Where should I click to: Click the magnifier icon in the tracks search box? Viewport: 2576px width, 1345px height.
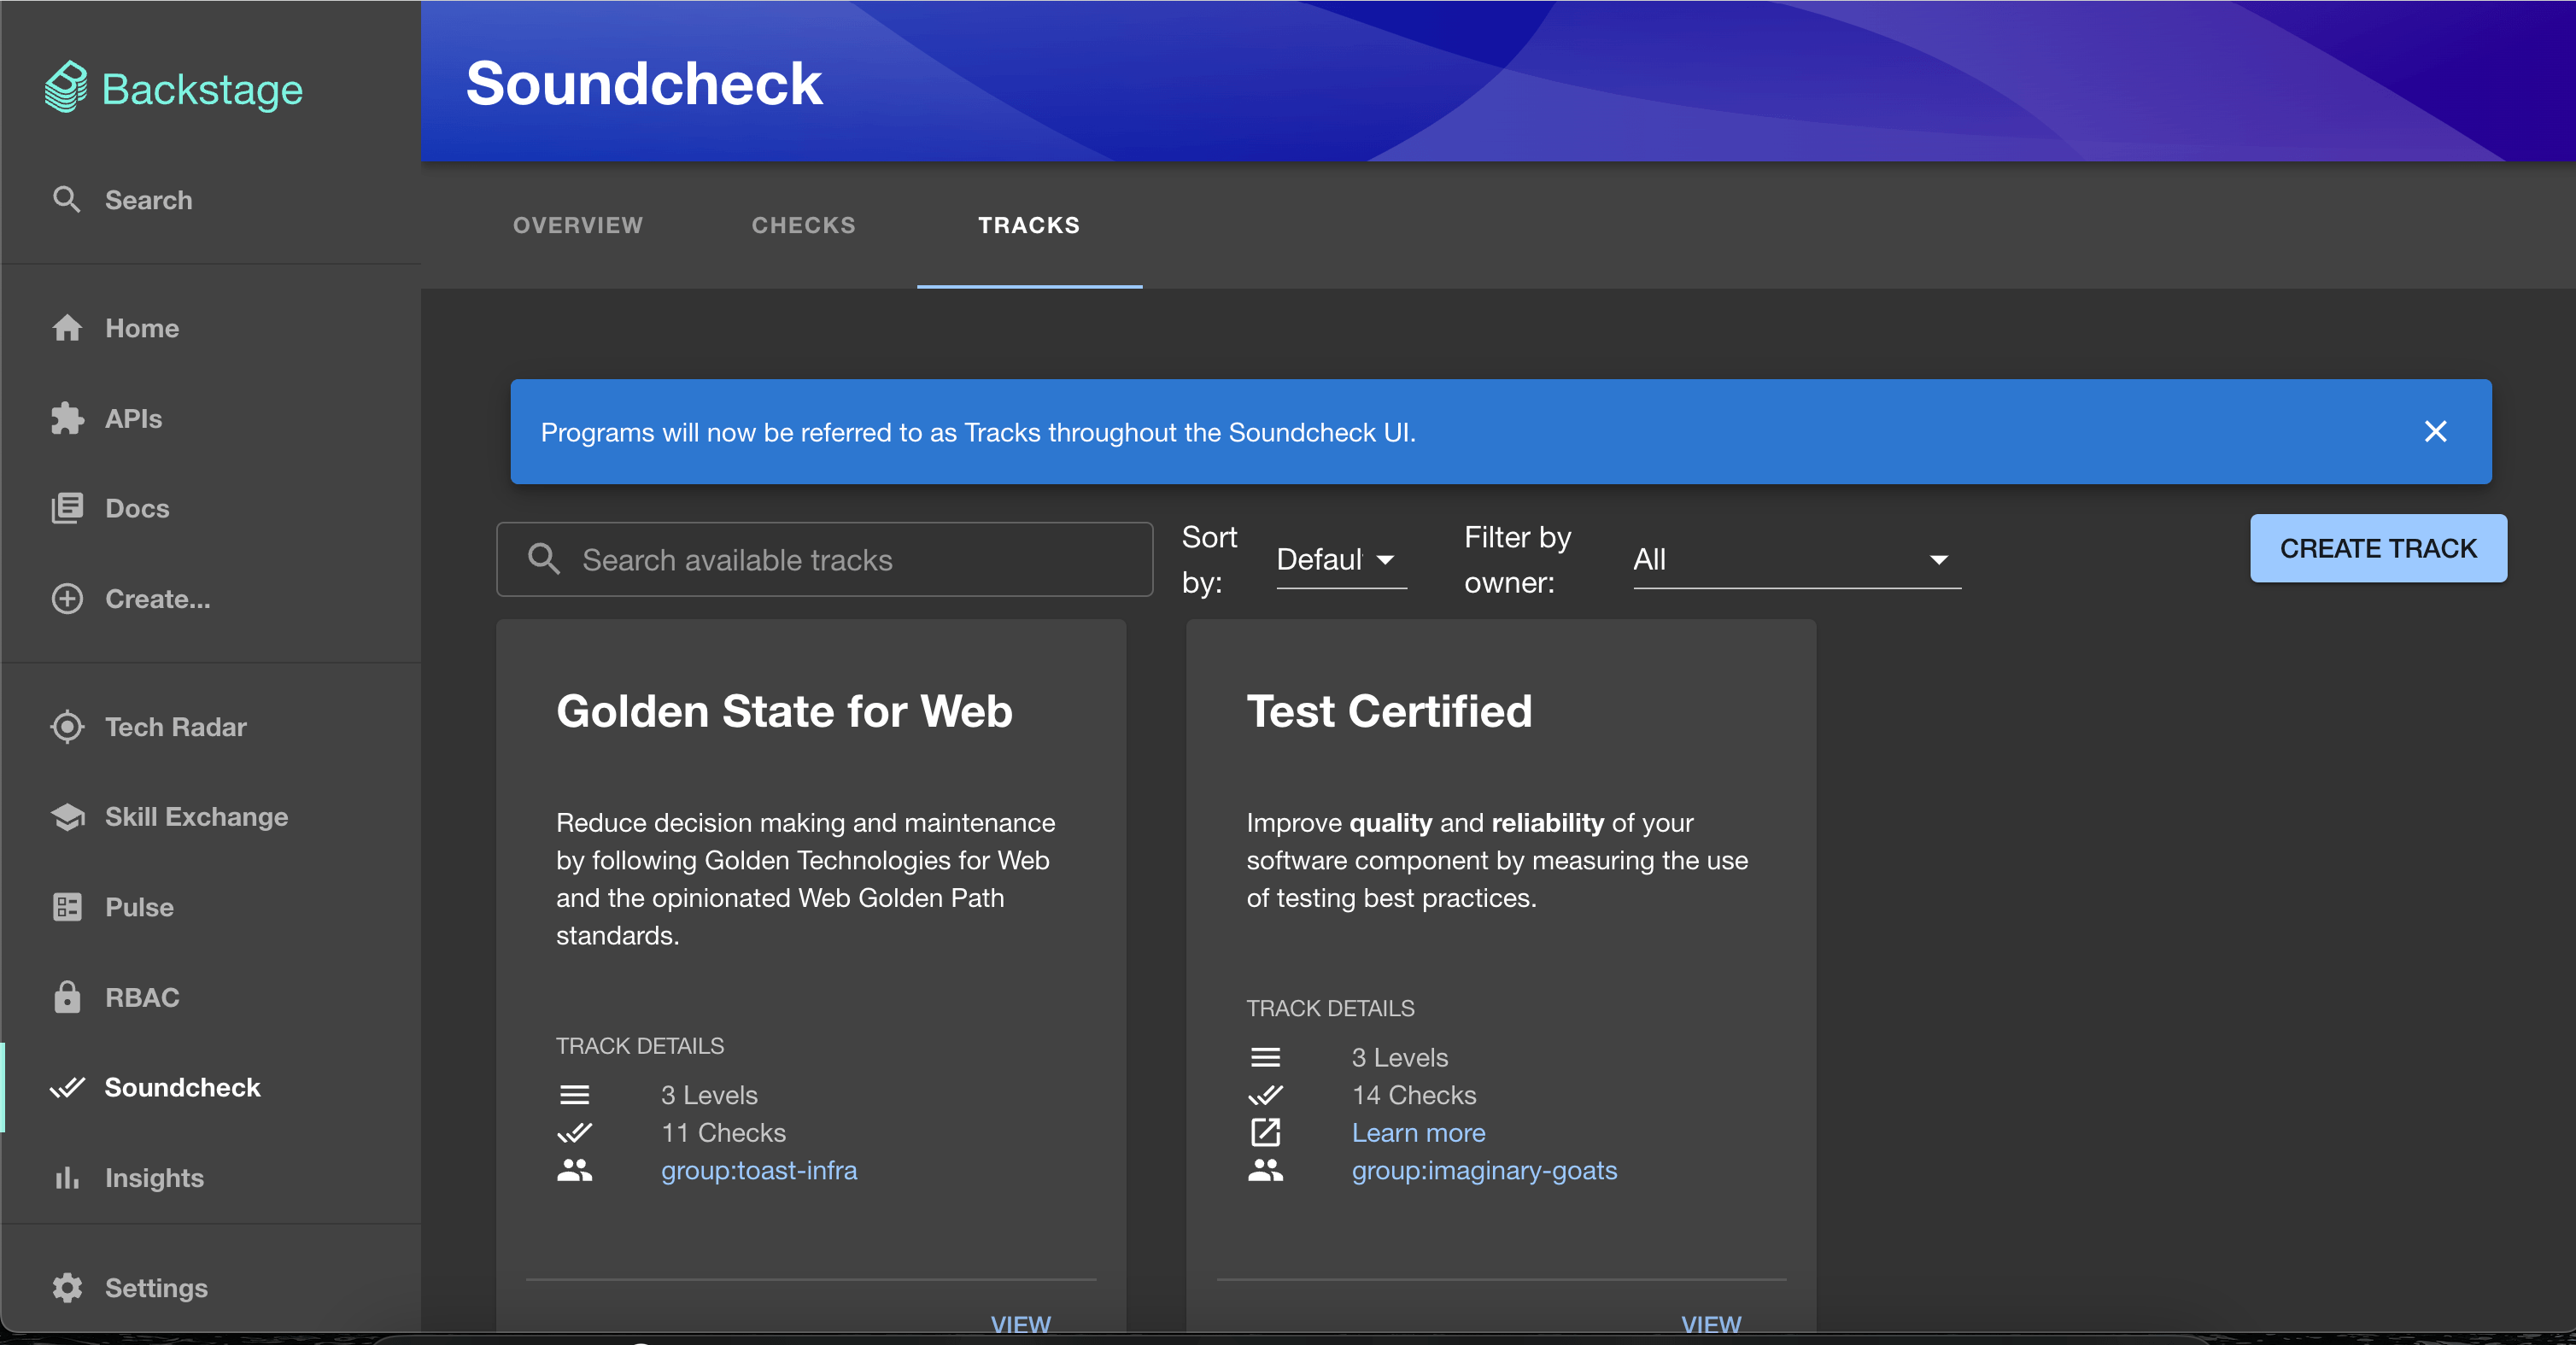pos(543,559)
